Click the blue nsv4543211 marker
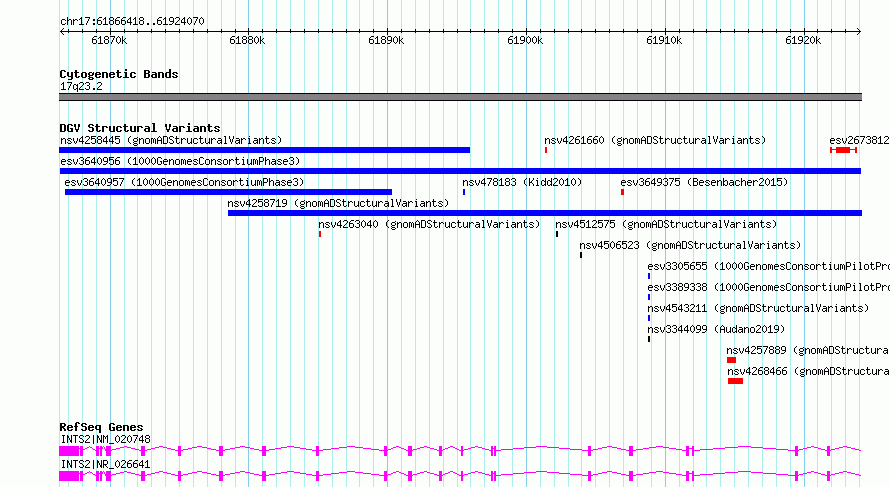Screen dimensions: 890x487 pyautogui.click(x=649, y=318)
